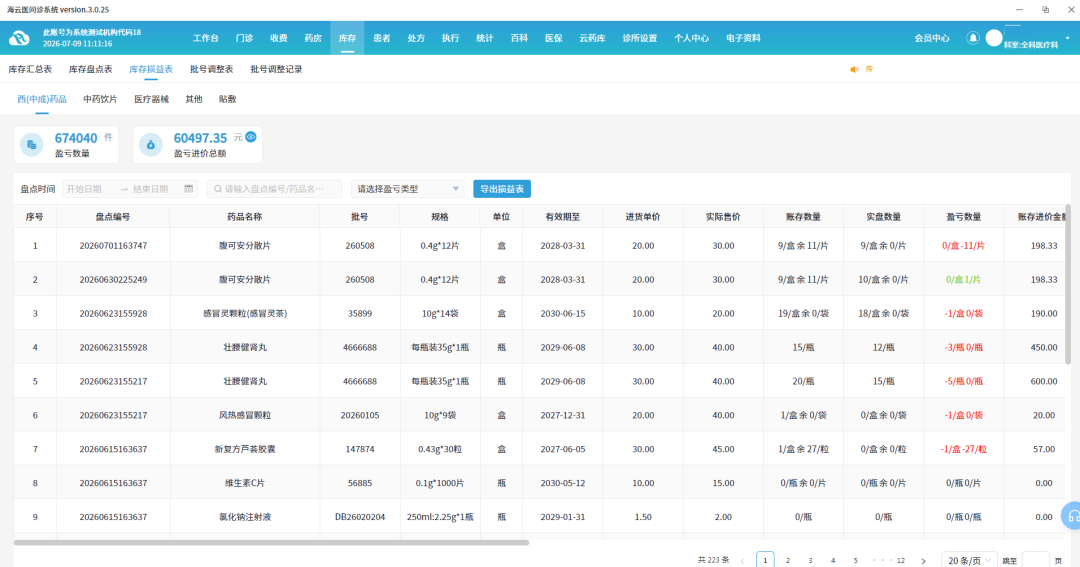Open the 诊所设置 menu
Image resolution: width=1080 pixels, height=567 pixels.
[x=640, y=38]
